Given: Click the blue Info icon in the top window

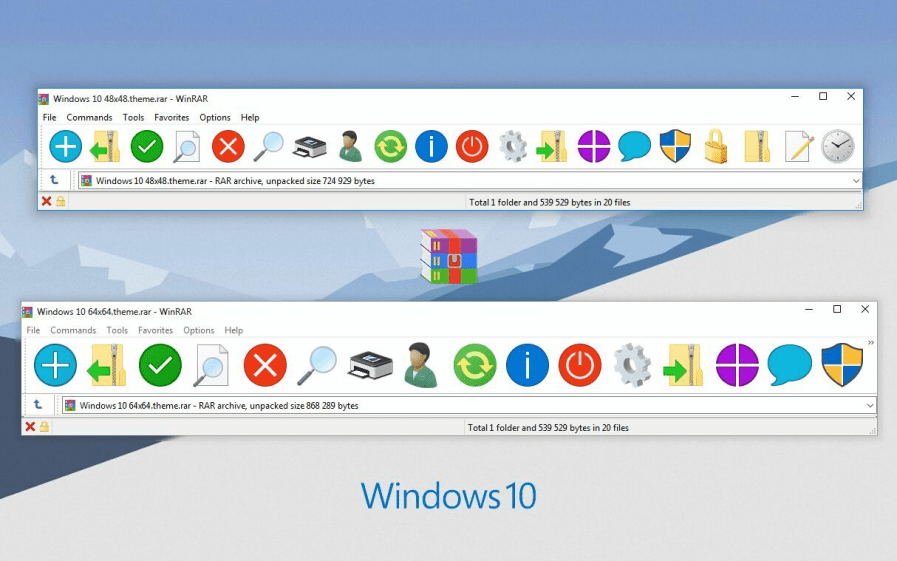Looking at the screenshot, I should click(x=431, y=147).
